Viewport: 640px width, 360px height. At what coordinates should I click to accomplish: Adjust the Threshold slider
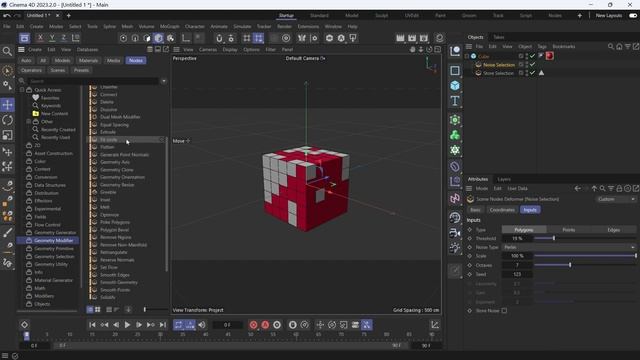(585, 238)
